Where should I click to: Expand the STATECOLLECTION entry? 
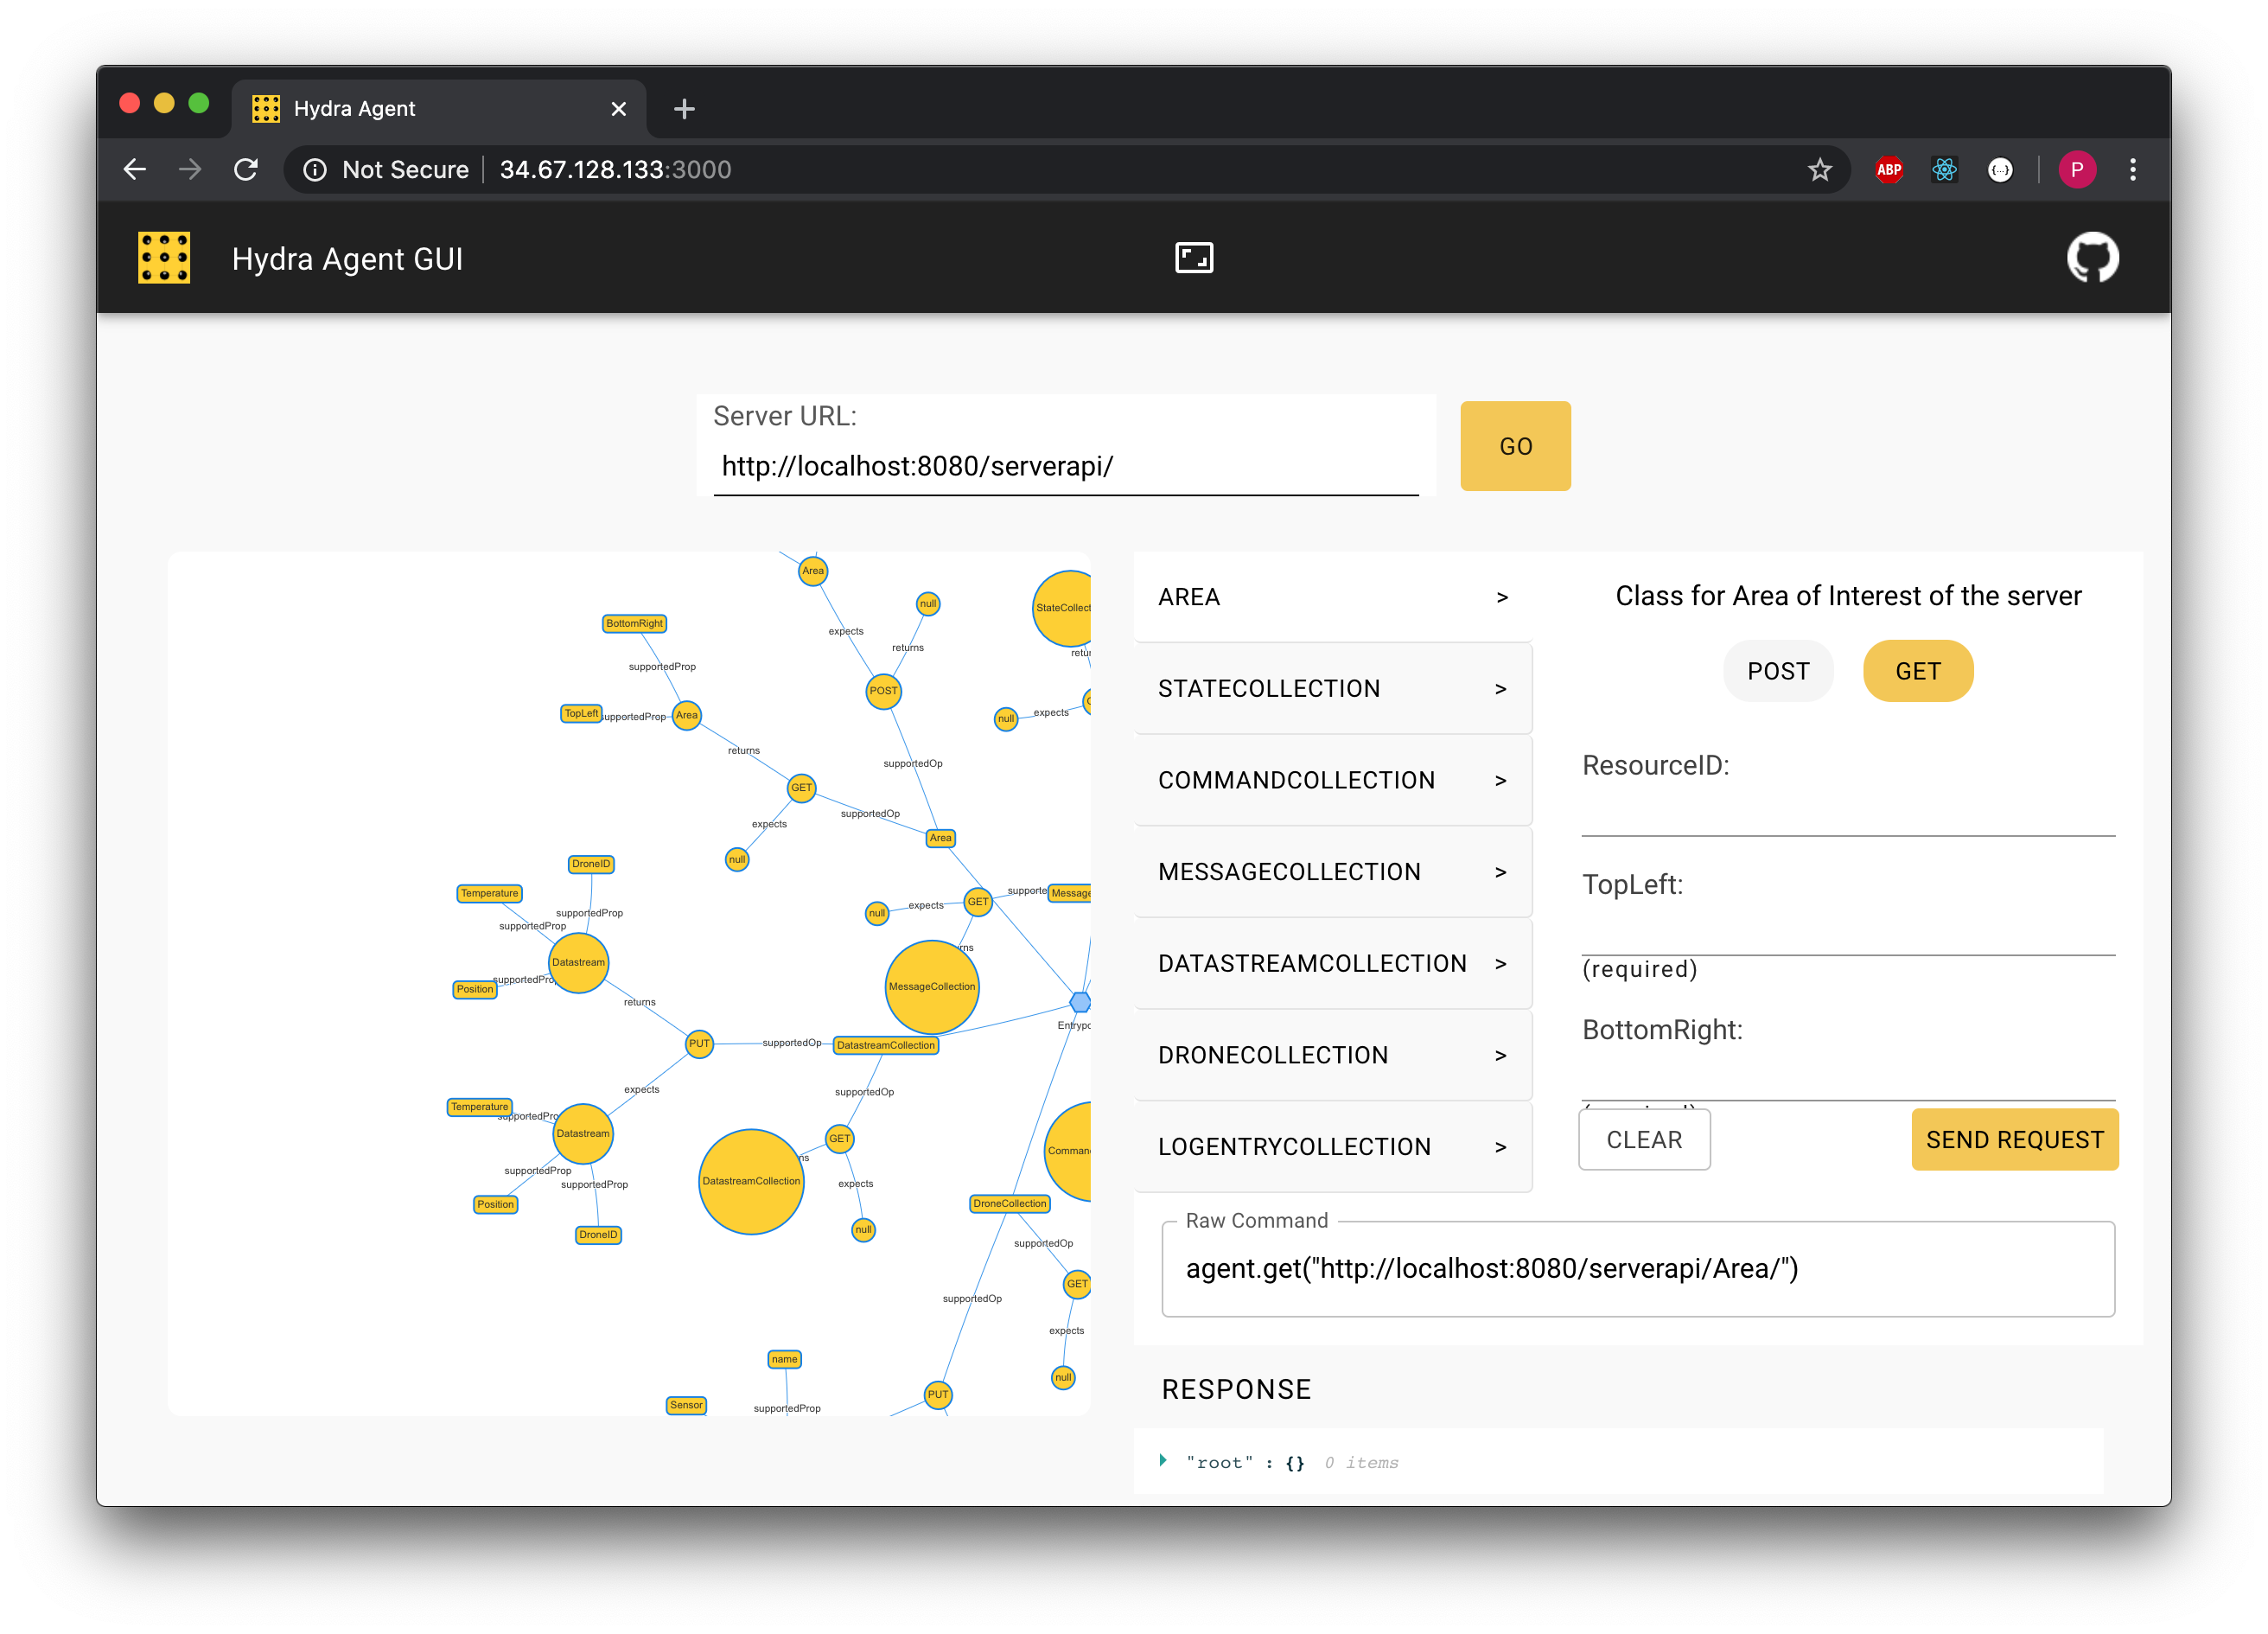click(x=1332, y=688)
